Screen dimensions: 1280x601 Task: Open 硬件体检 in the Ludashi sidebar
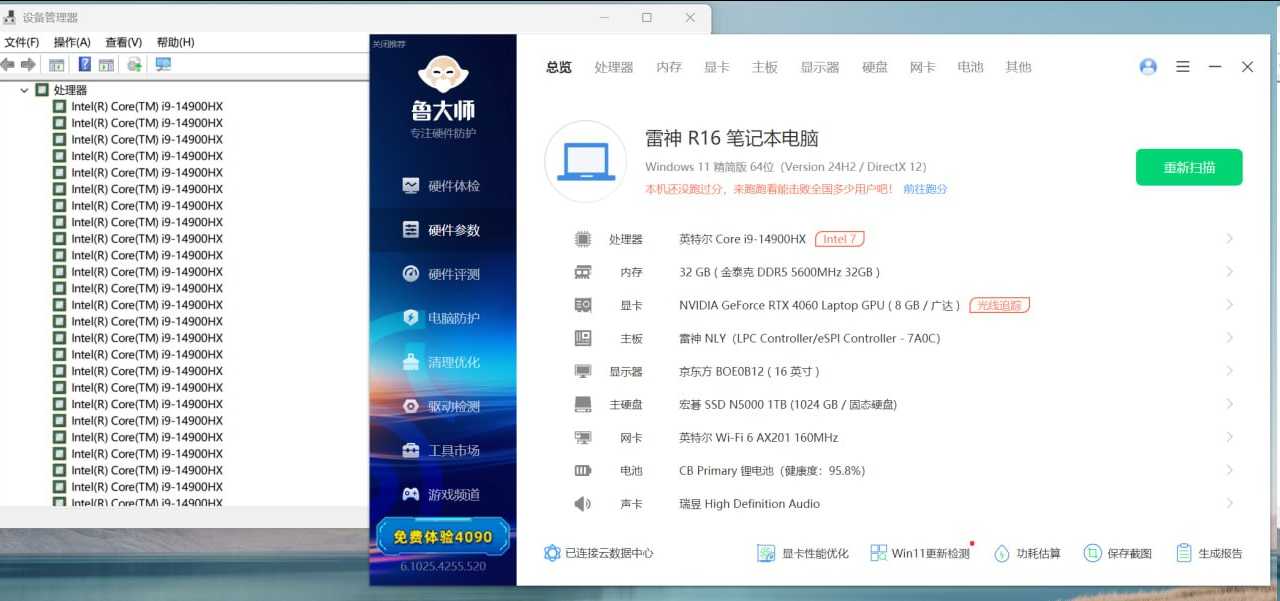coord(442,186)
